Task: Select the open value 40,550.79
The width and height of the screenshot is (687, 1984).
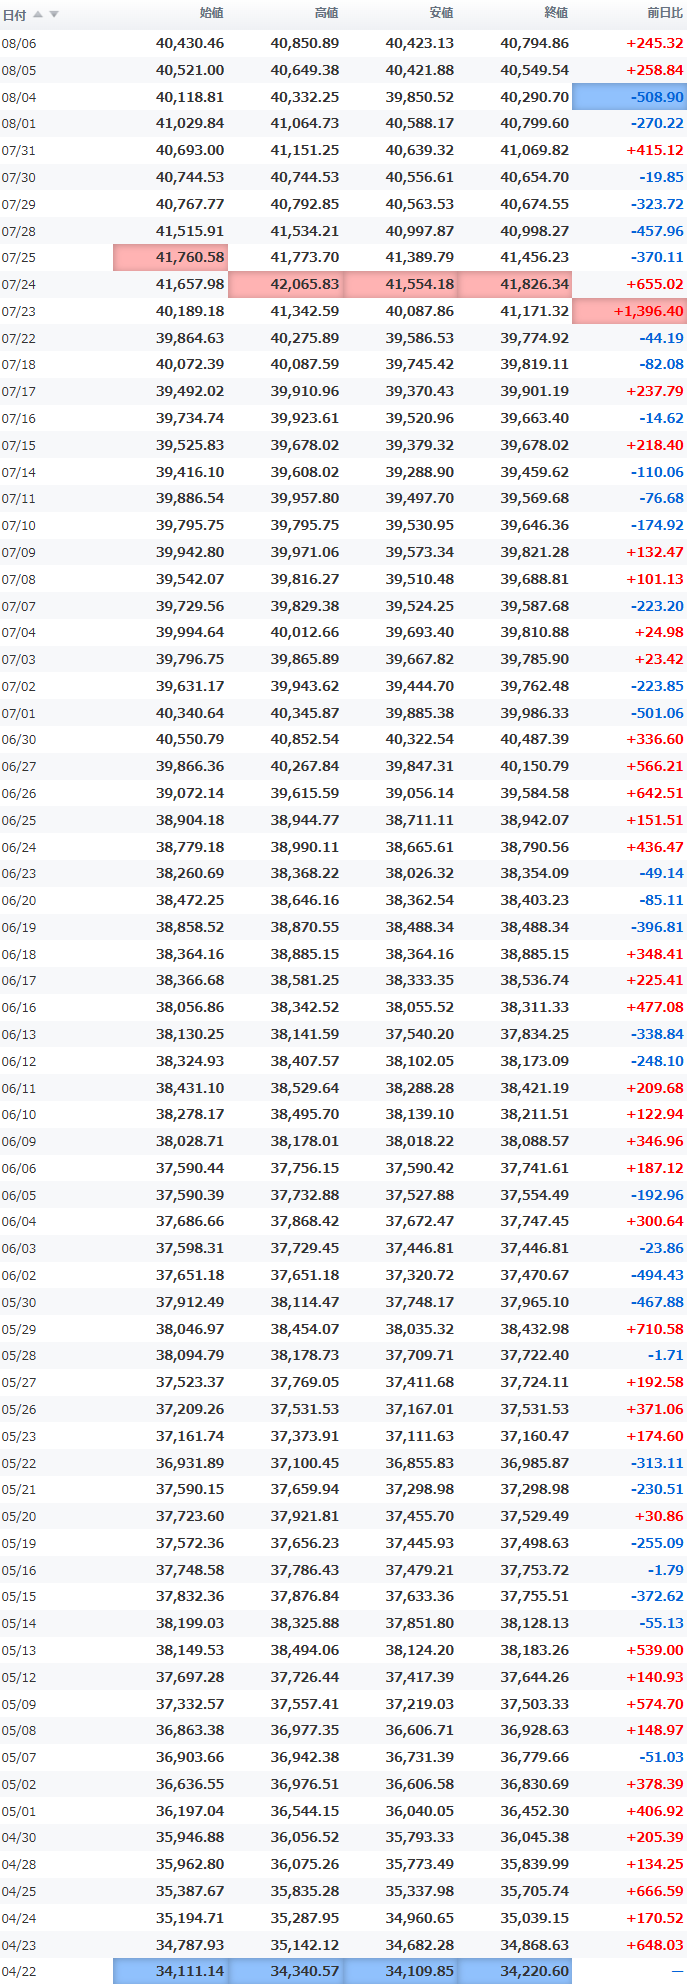Action: pos(190,739)
